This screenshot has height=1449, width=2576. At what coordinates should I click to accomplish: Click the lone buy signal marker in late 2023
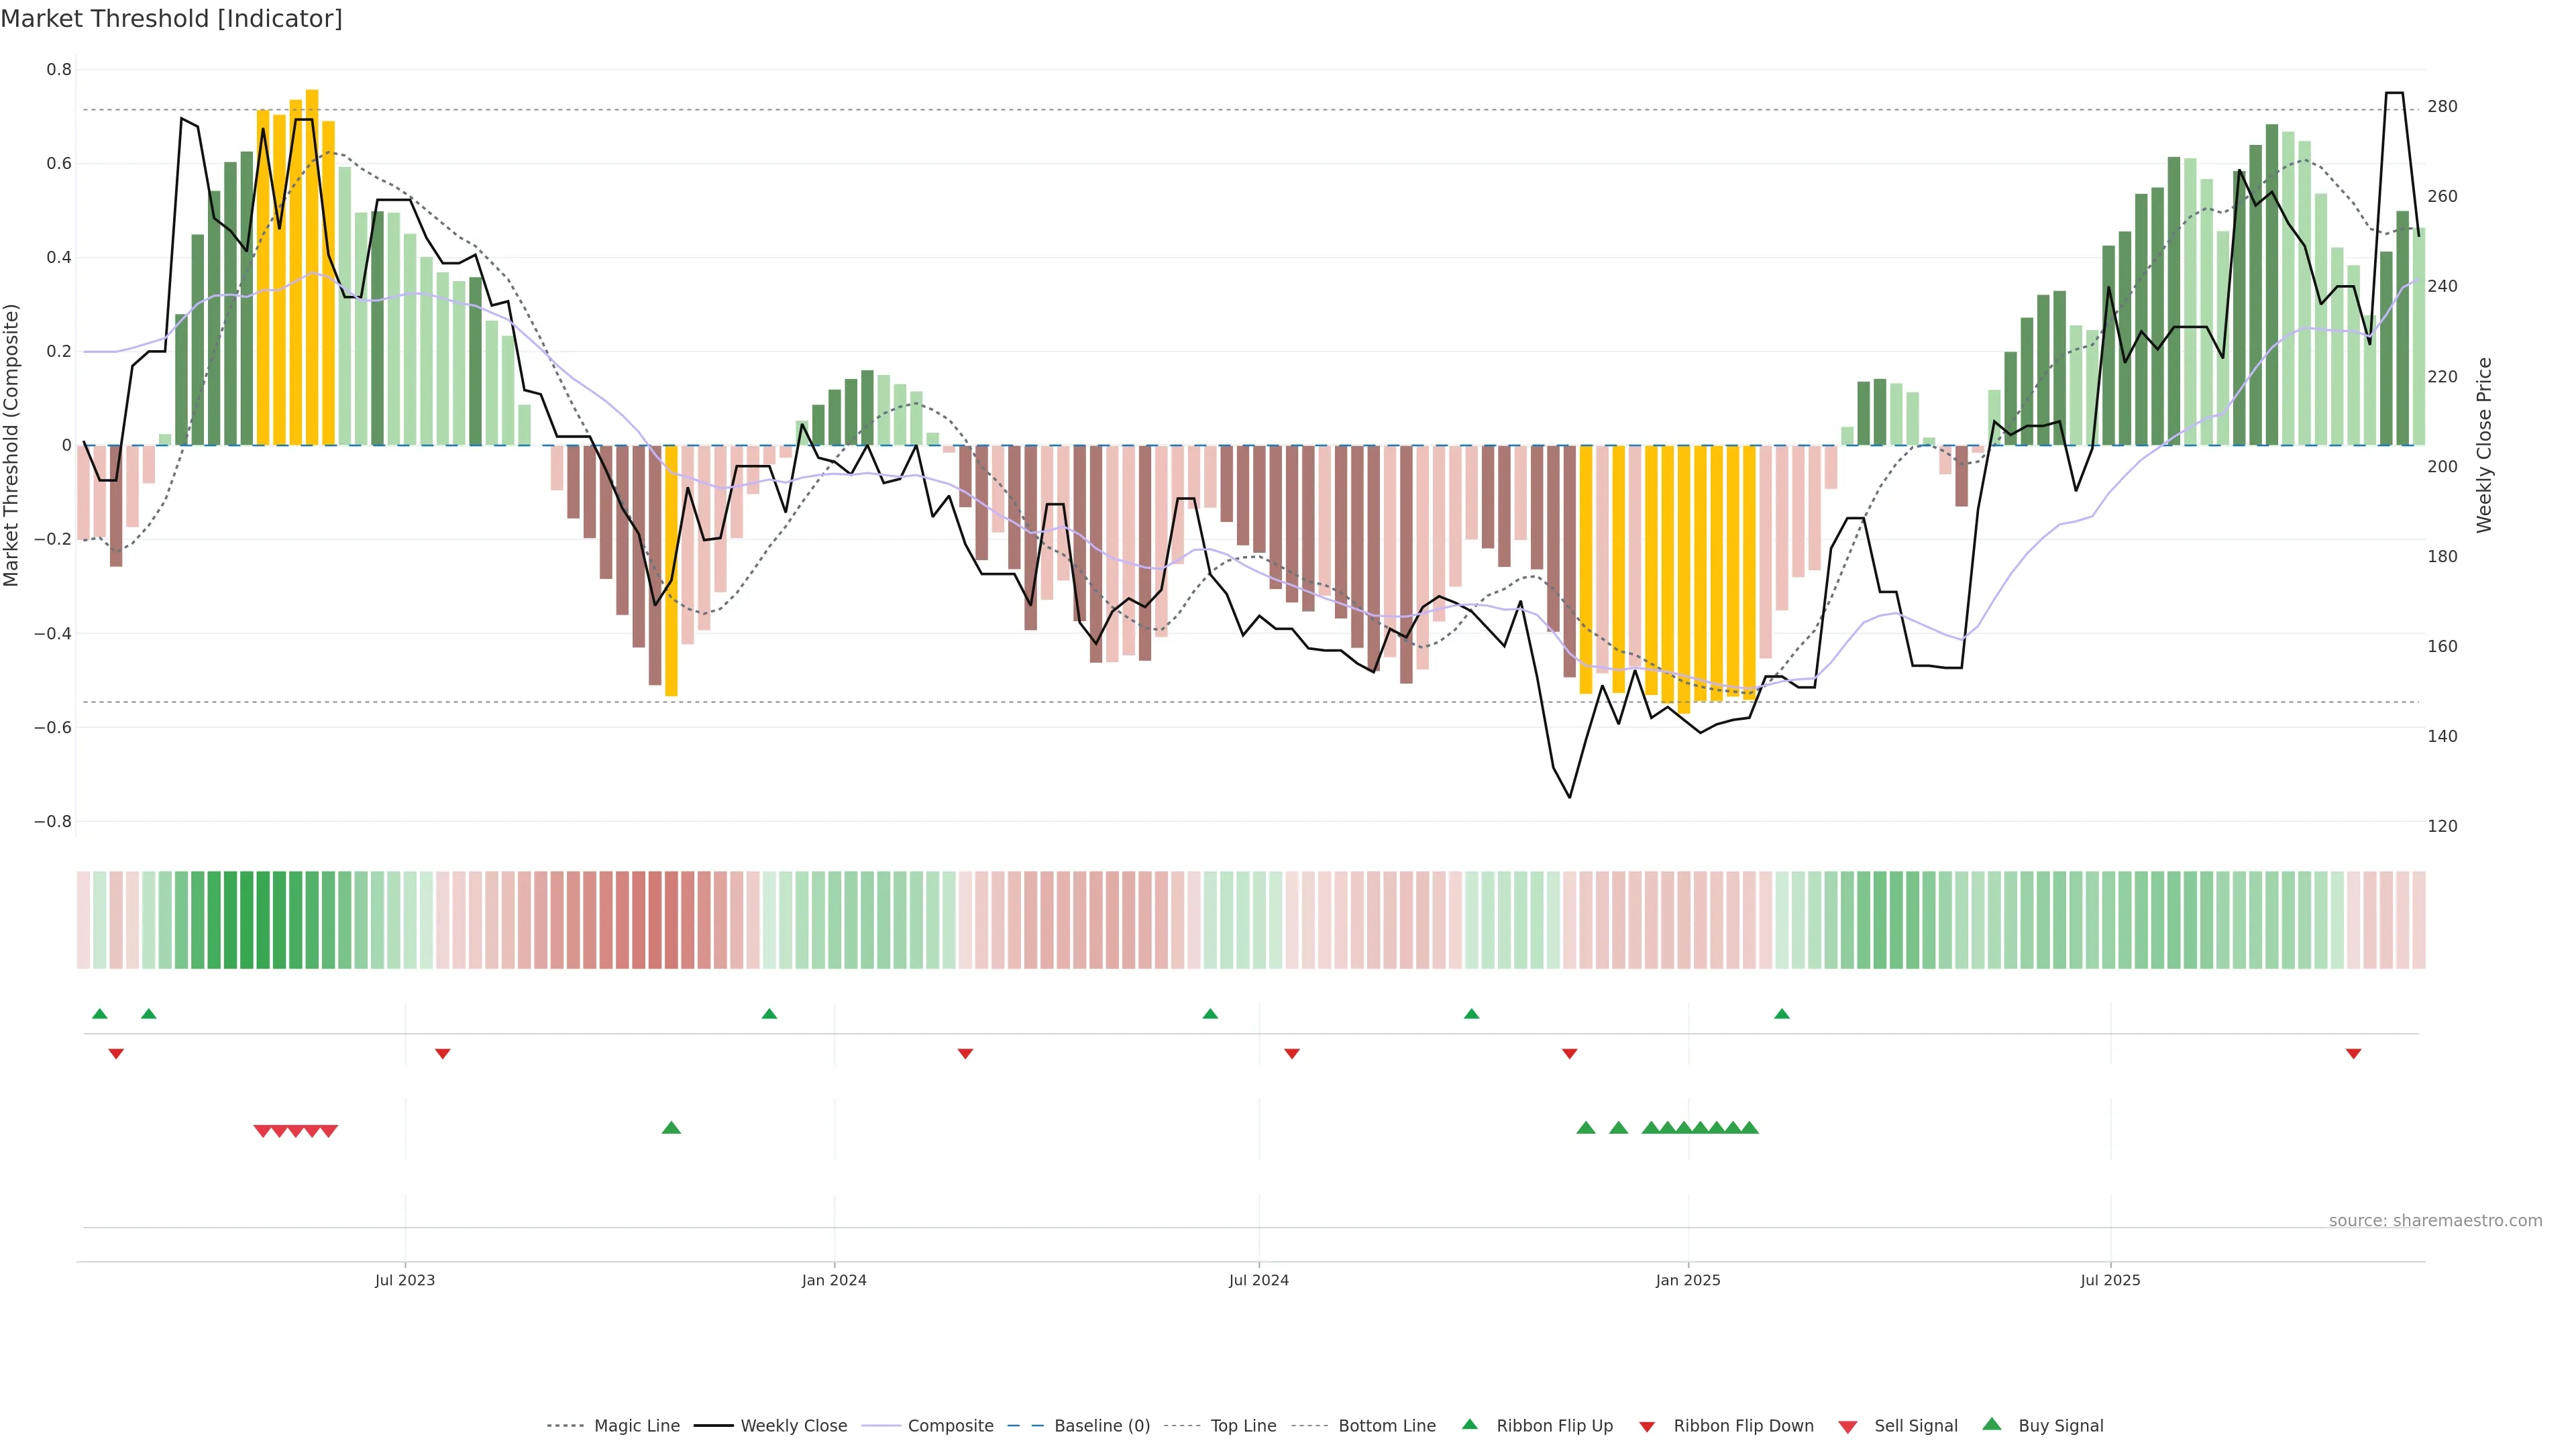coord(671,1128)
